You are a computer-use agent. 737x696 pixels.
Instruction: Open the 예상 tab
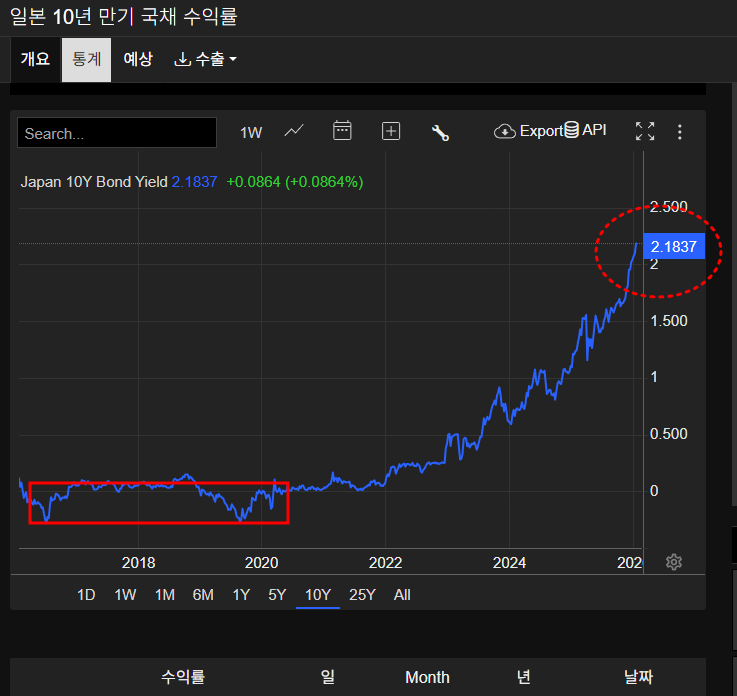tap(137, 59)
